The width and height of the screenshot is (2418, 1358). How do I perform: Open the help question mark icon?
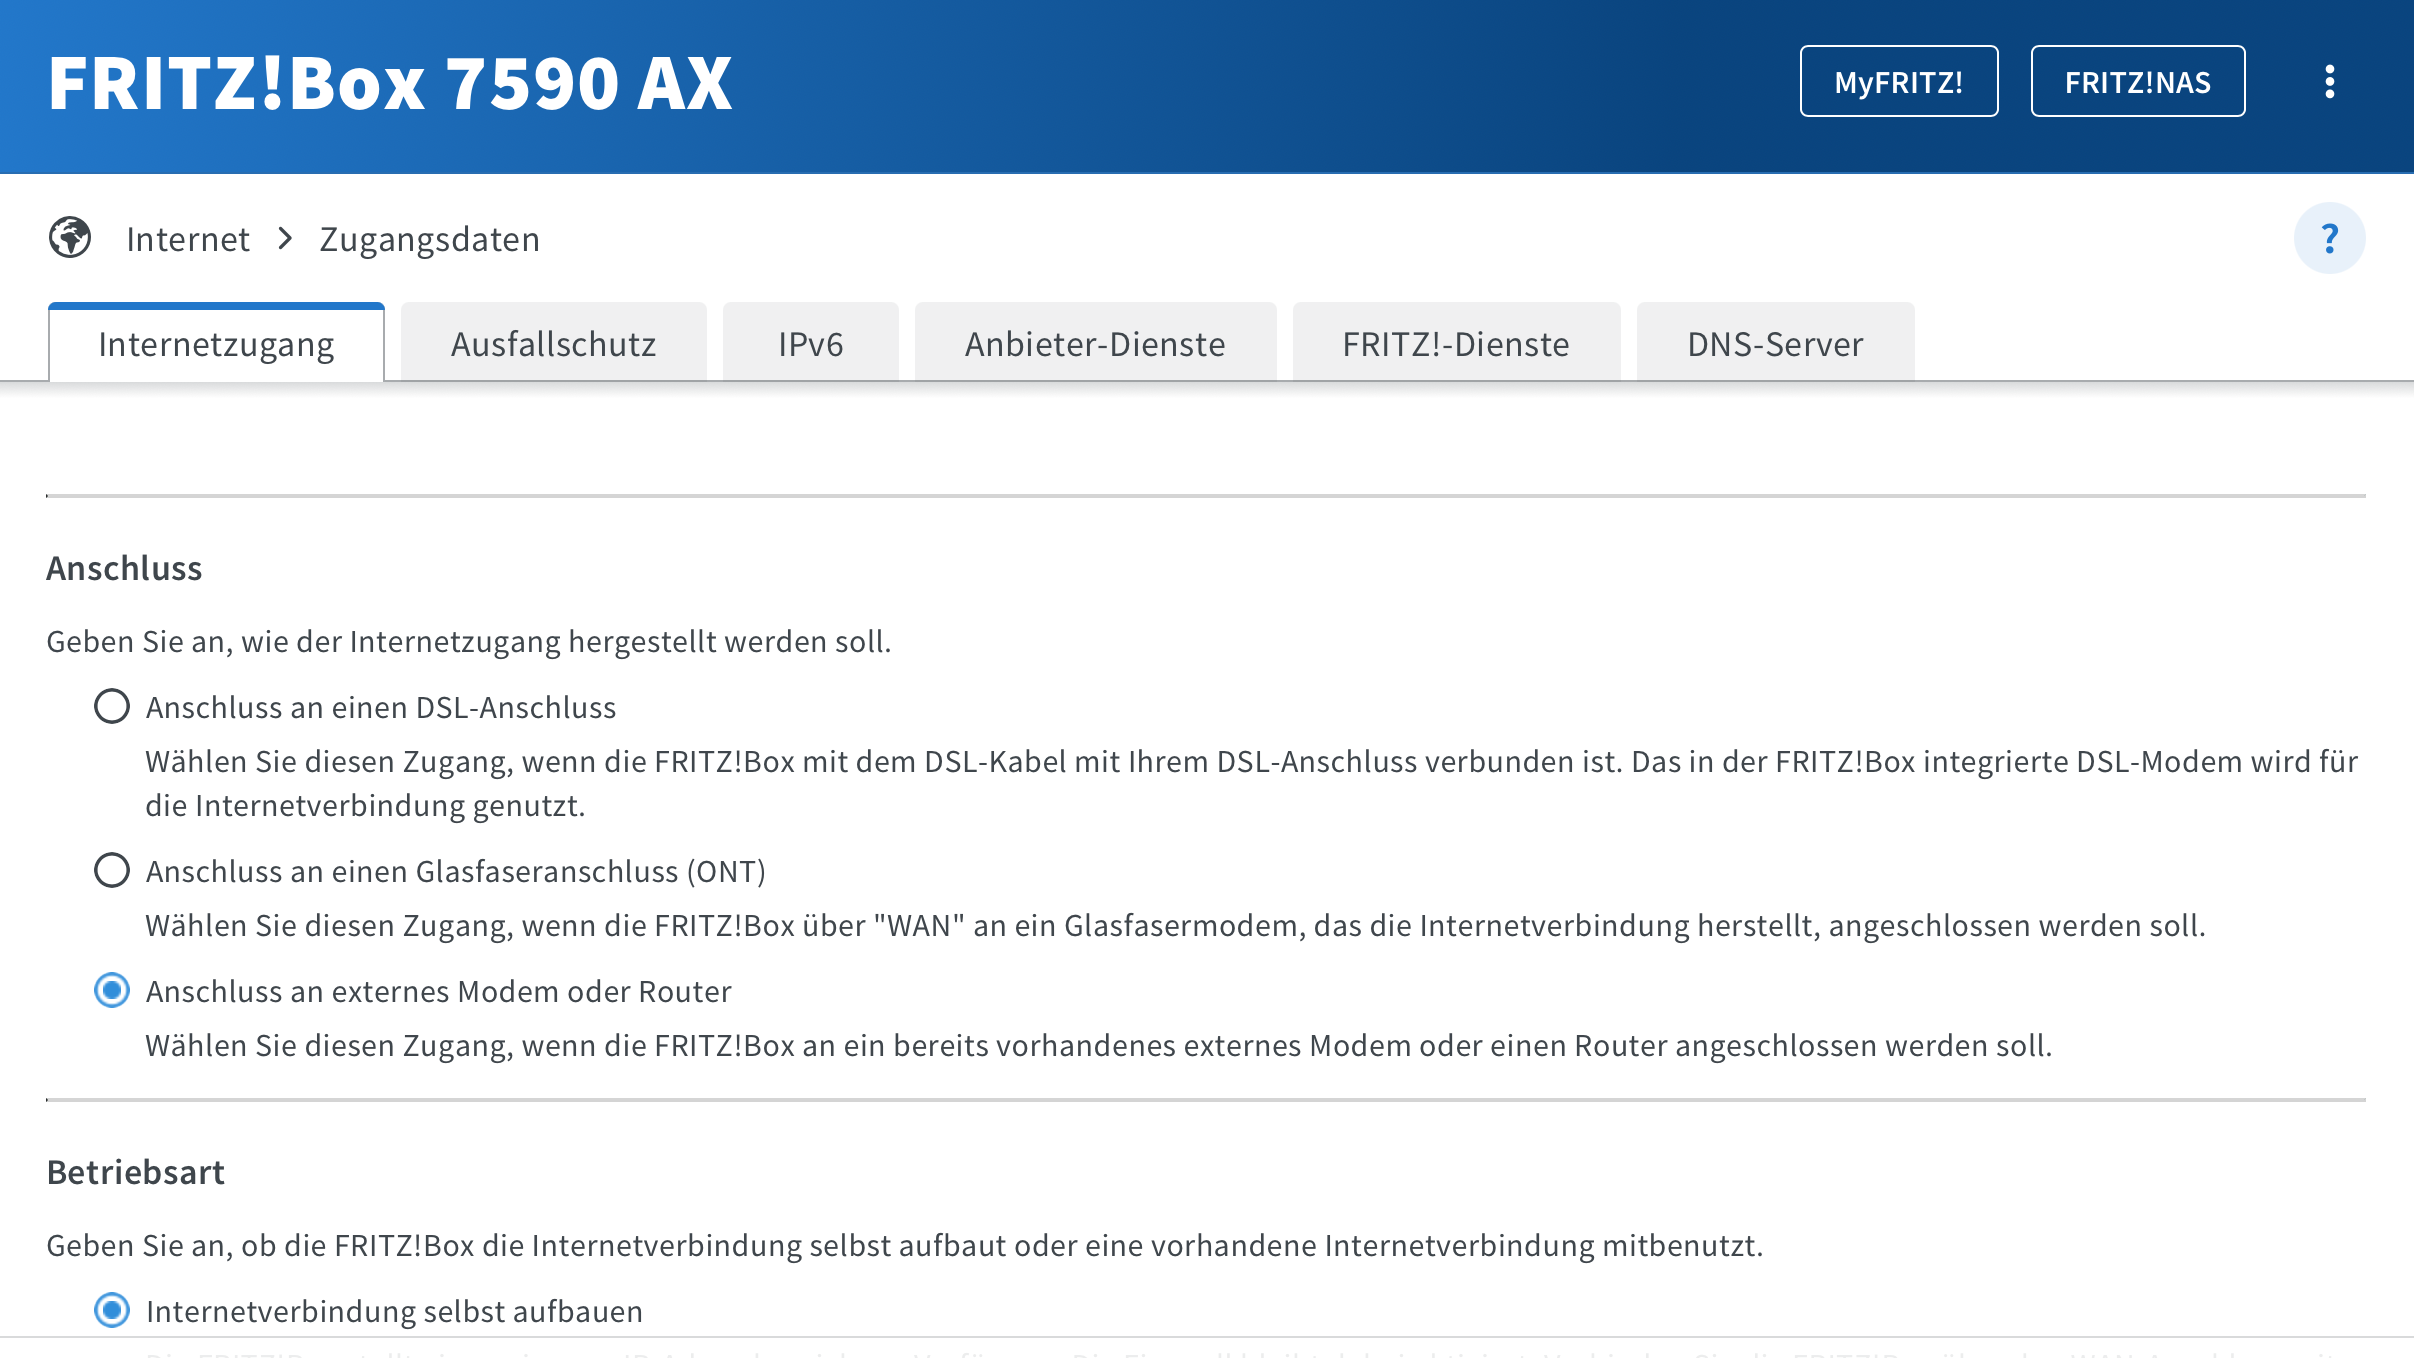[2329, 239]
